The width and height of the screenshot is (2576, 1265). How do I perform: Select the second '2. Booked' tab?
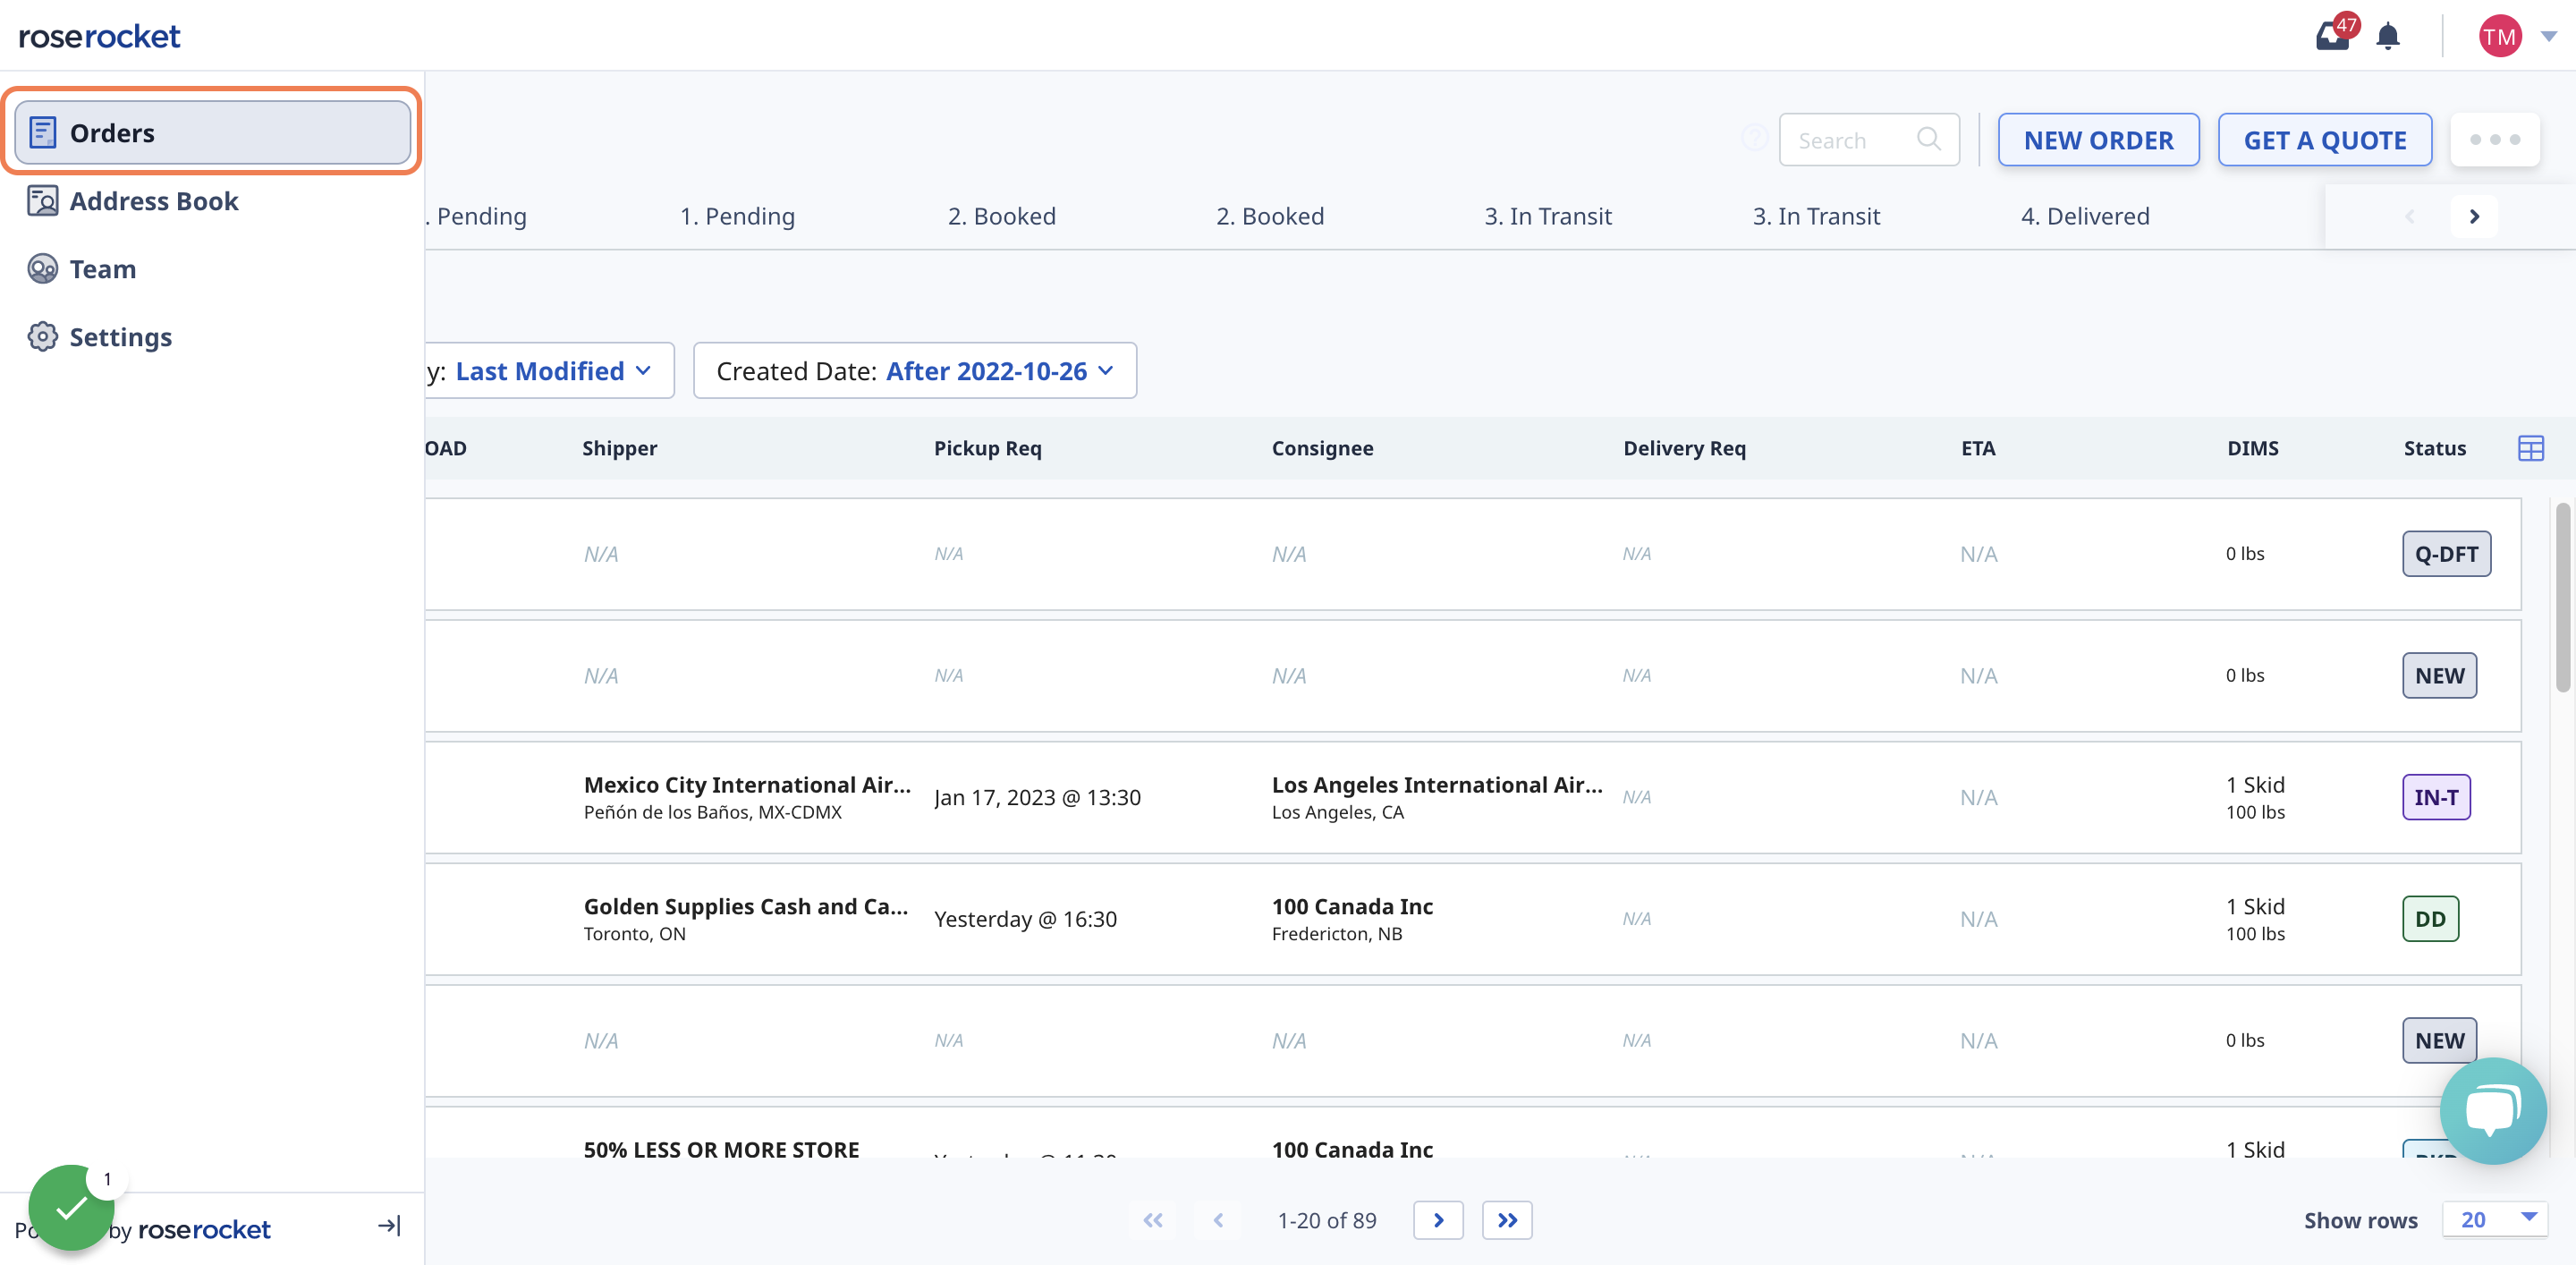click(1270, 216)
